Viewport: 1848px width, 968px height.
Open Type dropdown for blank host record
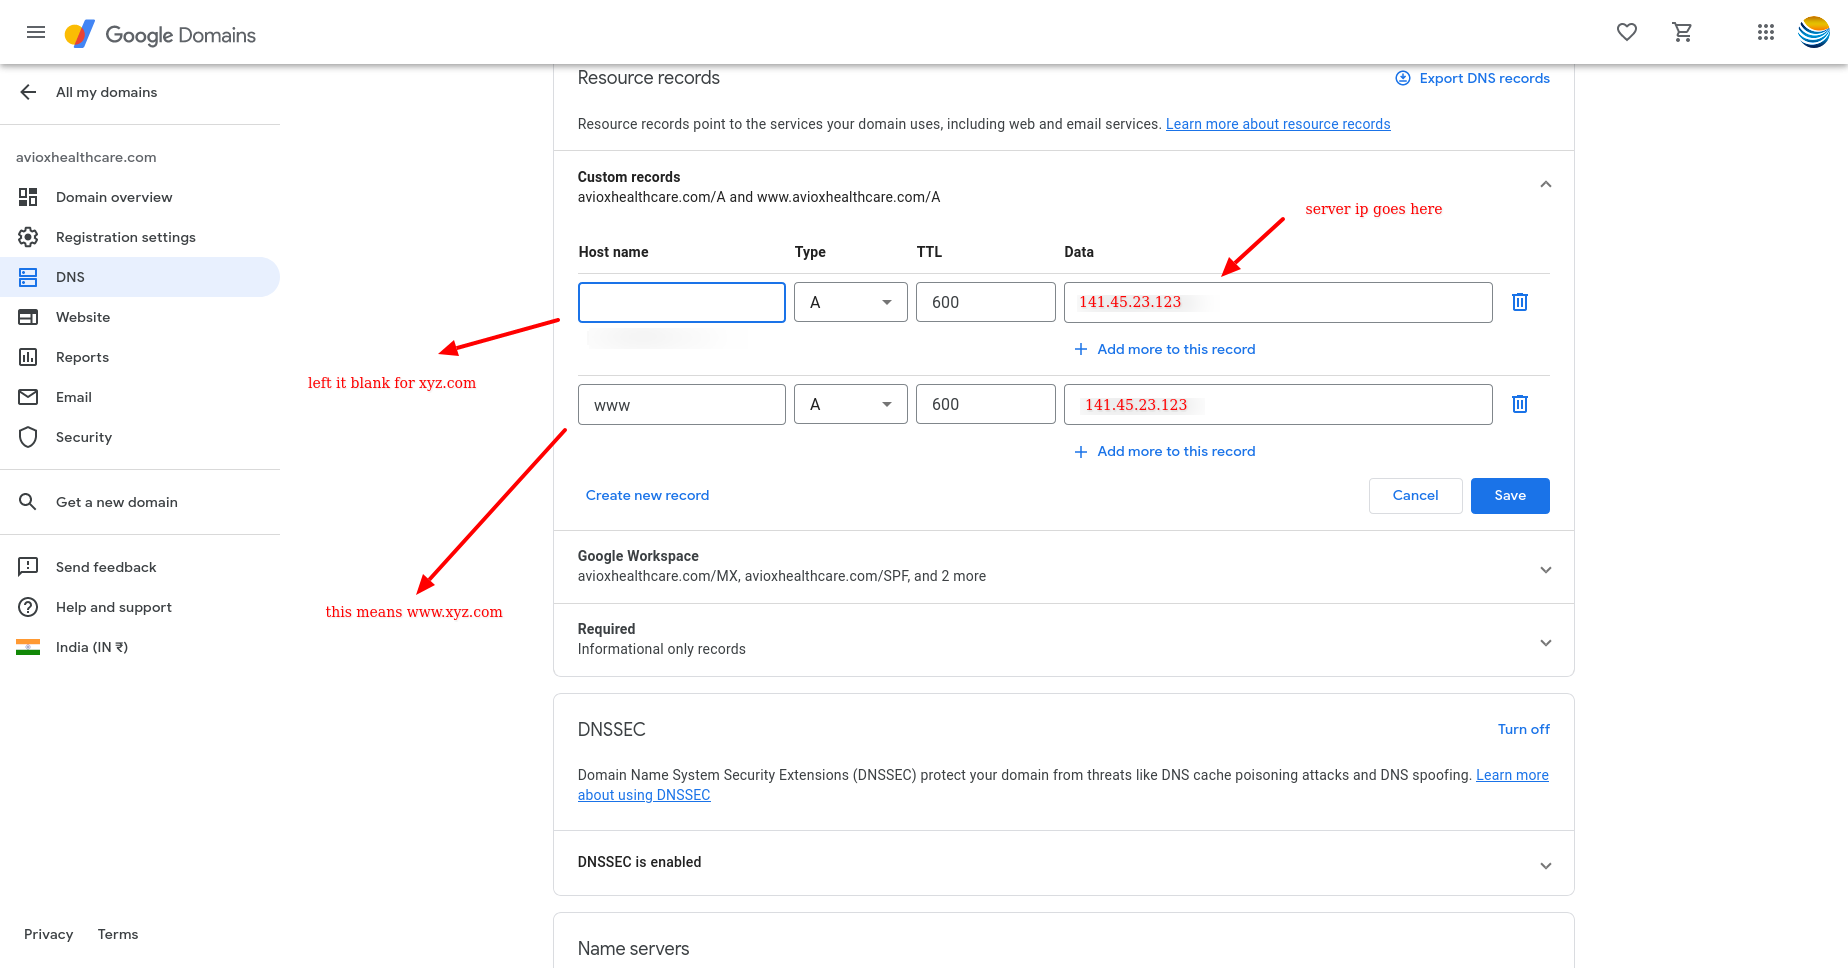(x=851, y=302)
